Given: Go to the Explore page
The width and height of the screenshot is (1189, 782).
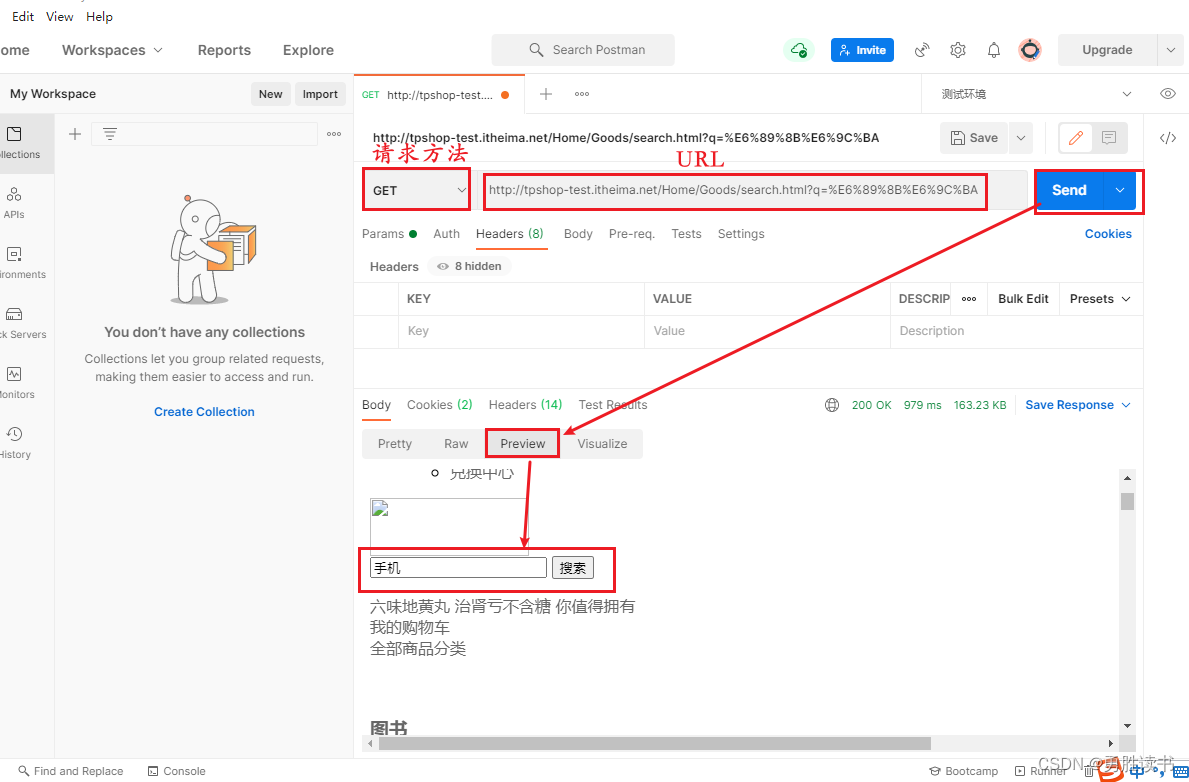Looking at the screenshot, I should [x=308, y=50].
